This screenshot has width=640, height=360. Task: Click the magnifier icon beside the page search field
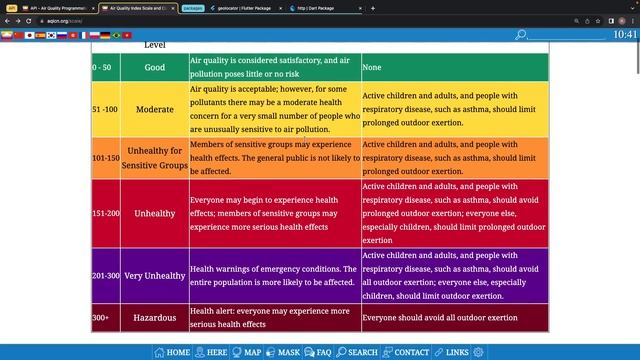coord(520,35)
